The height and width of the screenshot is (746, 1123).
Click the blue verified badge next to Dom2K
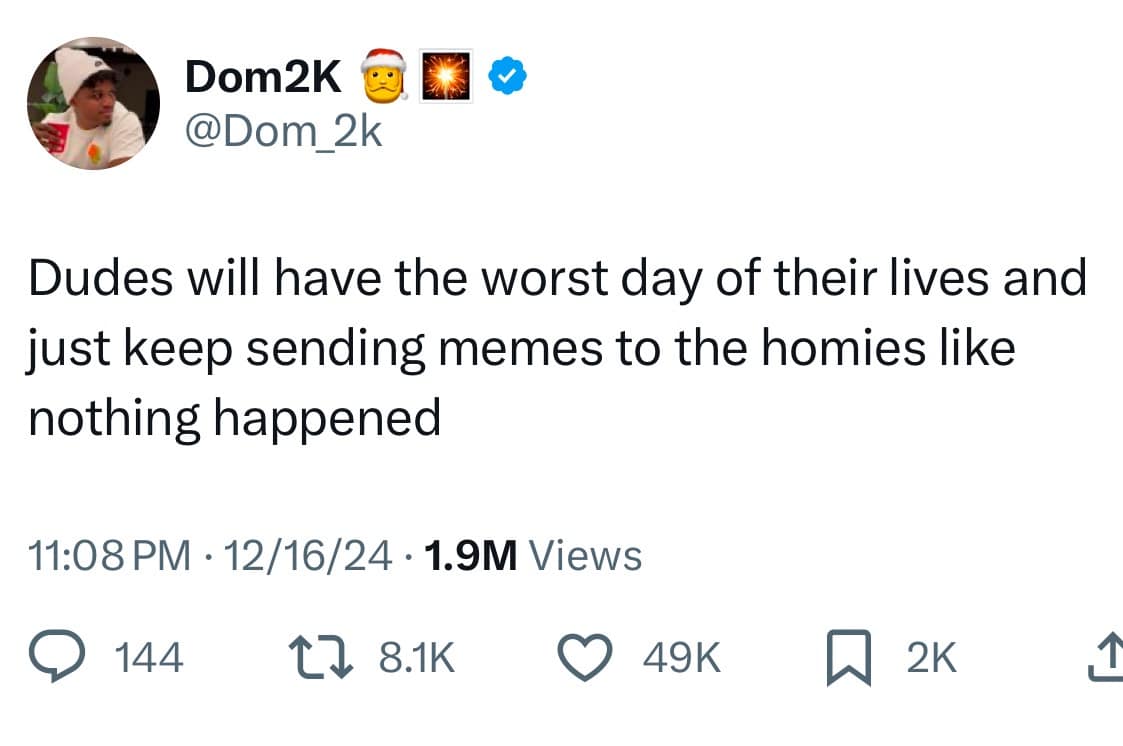506,72
